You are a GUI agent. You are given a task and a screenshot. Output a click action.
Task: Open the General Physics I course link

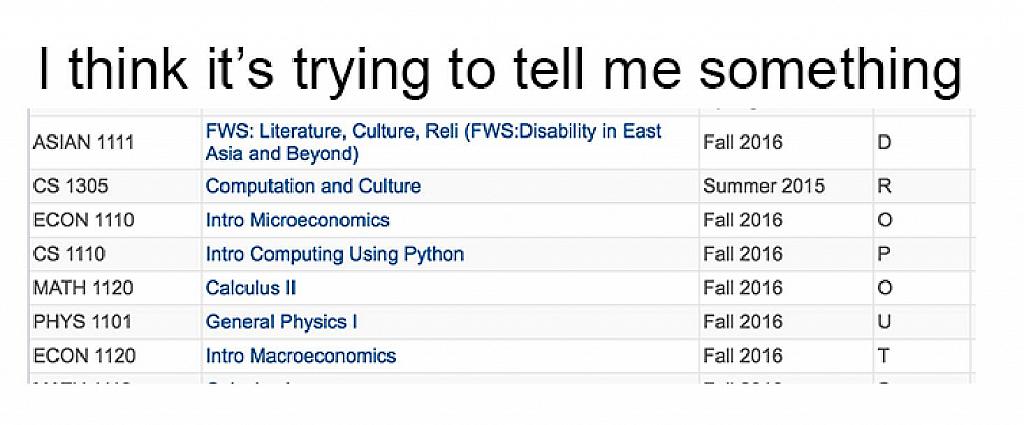click(x=281, y=322)
